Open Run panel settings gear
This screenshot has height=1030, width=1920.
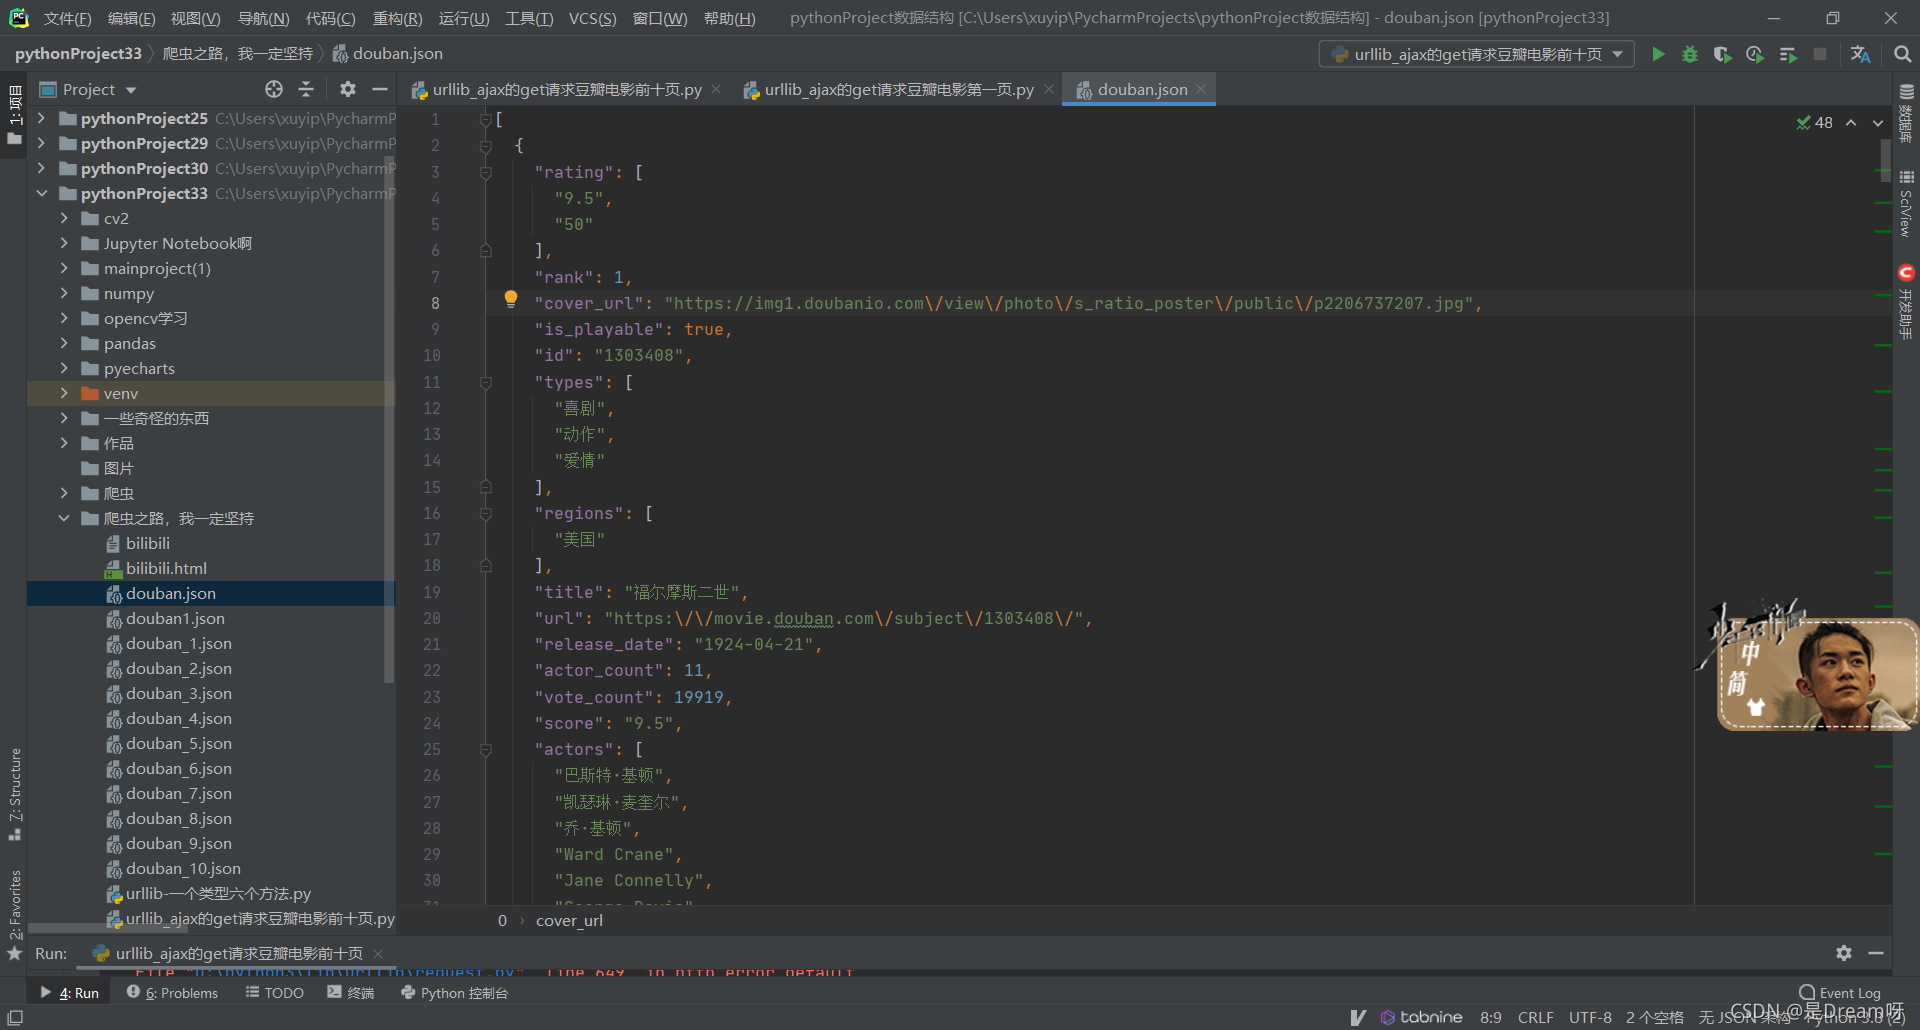tap(1844, 953)
